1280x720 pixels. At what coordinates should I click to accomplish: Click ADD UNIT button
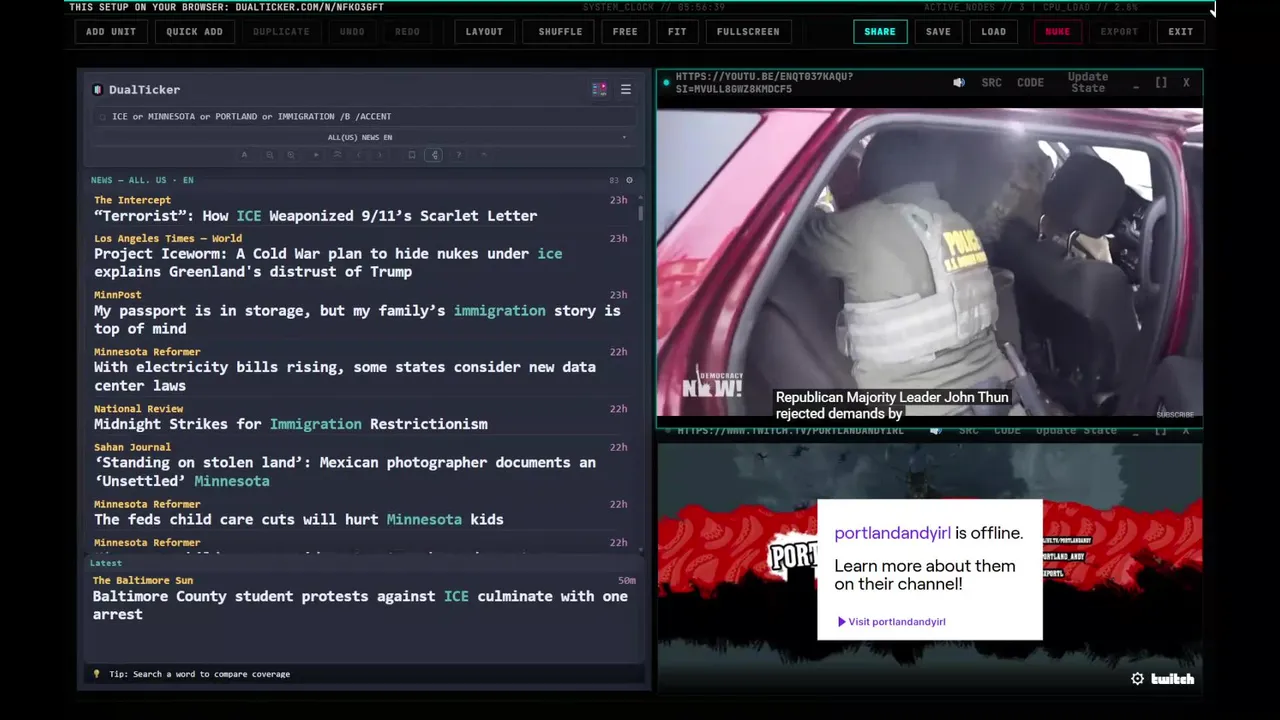click(111, 31)
